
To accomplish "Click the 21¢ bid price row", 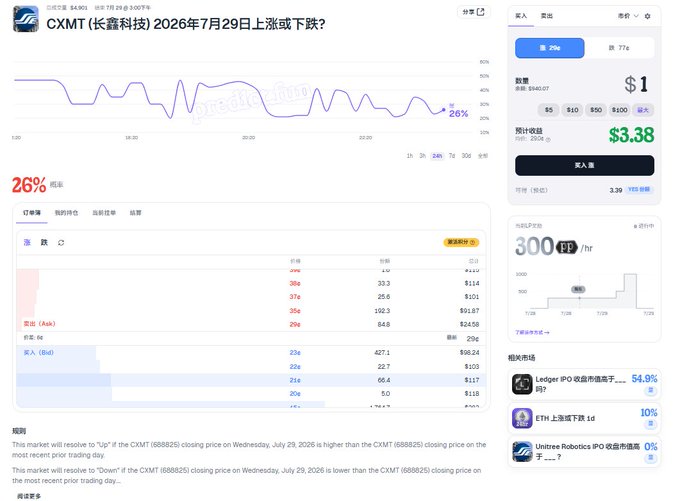I will pyautogui.click(x=251, y=380).
